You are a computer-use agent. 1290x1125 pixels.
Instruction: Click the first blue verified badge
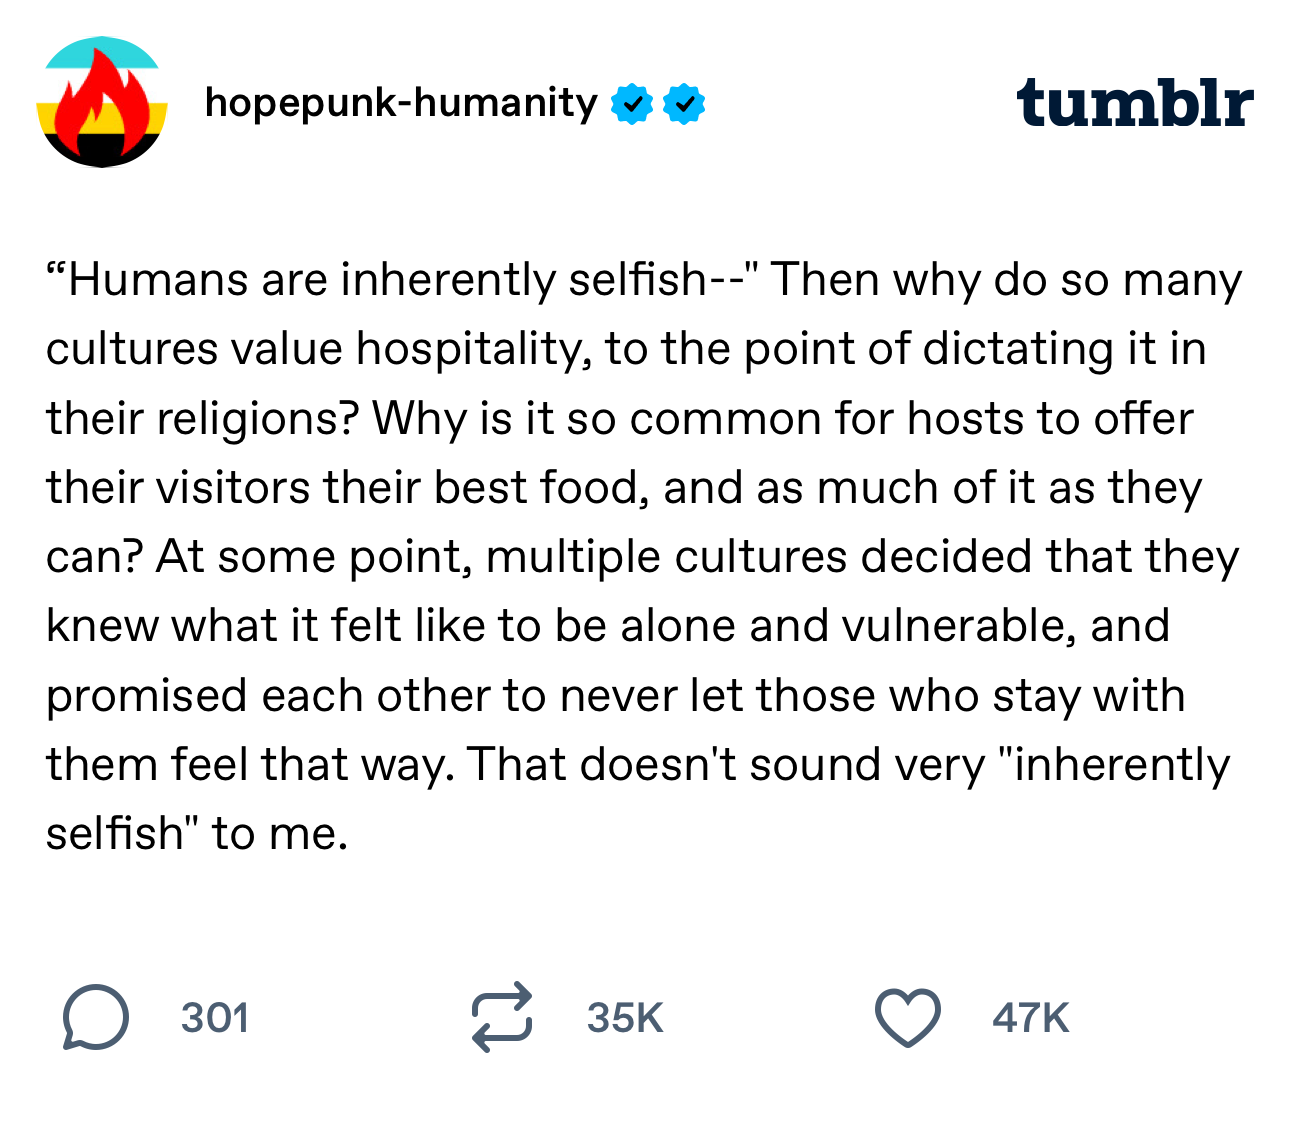(632, 104)
